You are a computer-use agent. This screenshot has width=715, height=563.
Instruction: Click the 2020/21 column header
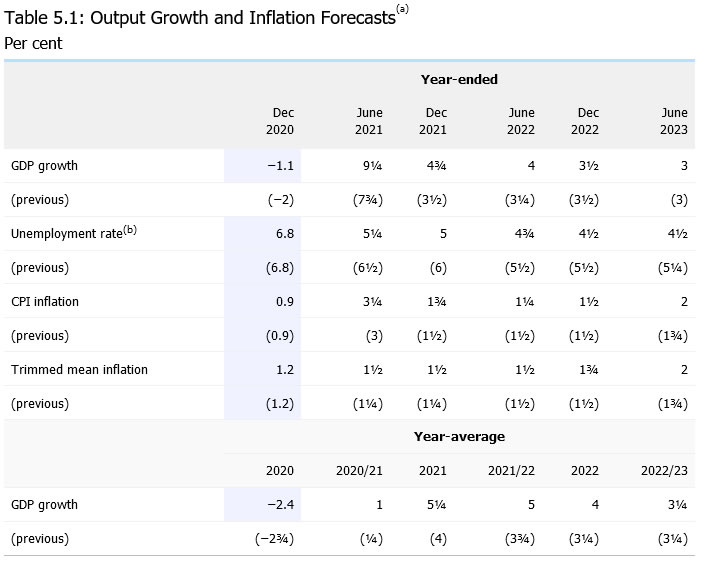click(x=360, y=470)
